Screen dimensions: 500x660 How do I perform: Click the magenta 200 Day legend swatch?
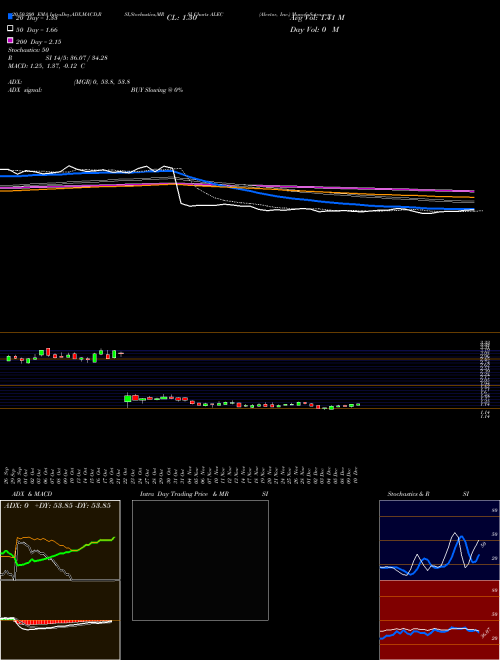click(x=10, y=40)
